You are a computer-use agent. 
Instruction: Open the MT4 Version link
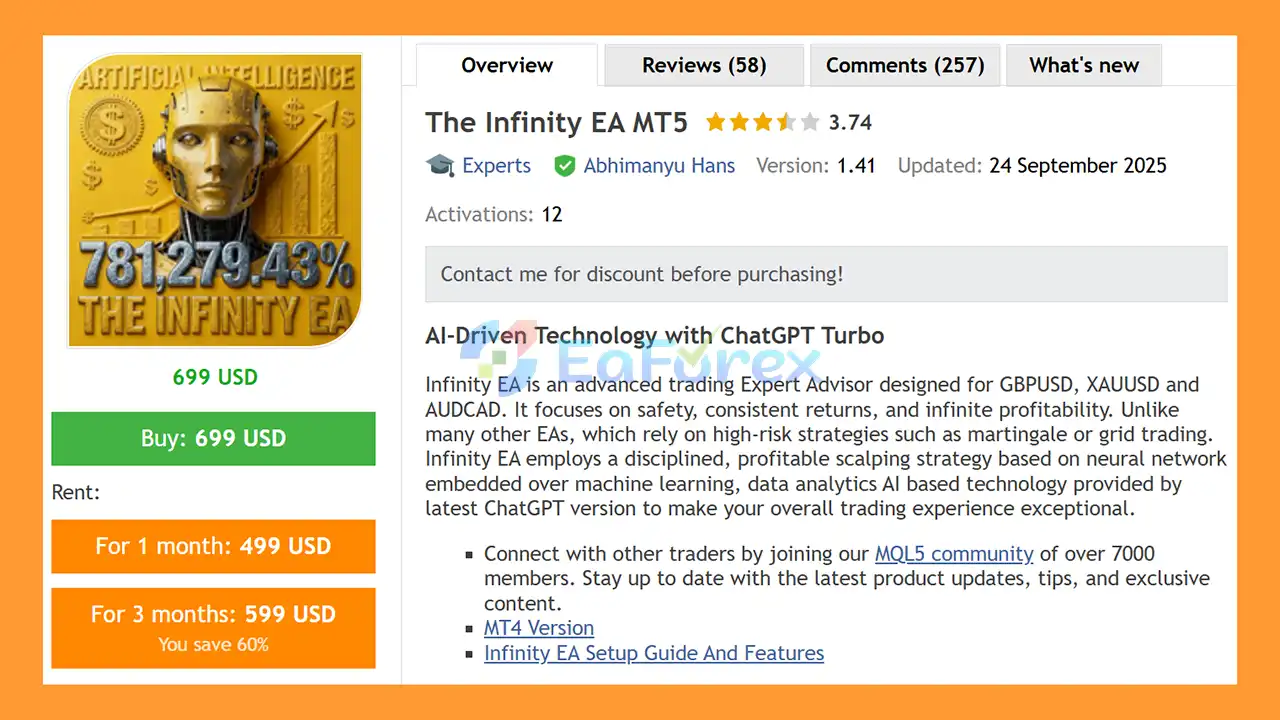[x=539, y=628]
